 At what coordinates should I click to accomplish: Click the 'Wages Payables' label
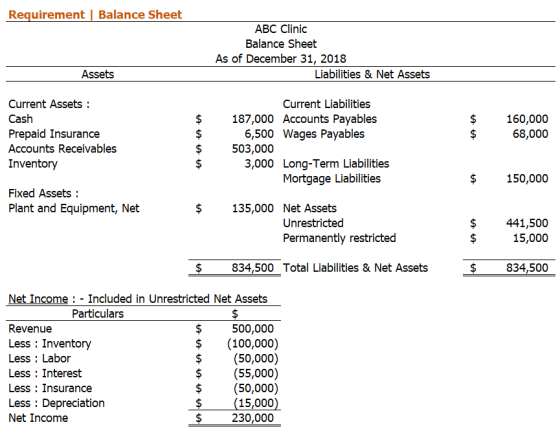(324, 134)
